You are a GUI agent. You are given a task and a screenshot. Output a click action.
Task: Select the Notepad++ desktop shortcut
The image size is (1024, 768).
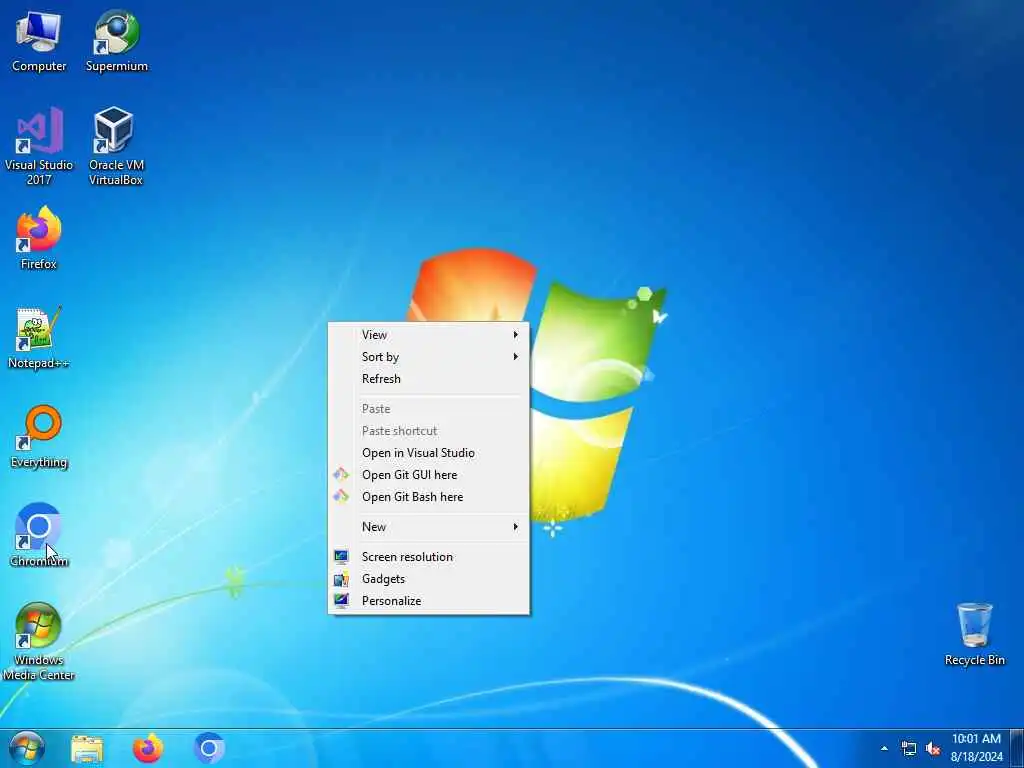(39, 338)
